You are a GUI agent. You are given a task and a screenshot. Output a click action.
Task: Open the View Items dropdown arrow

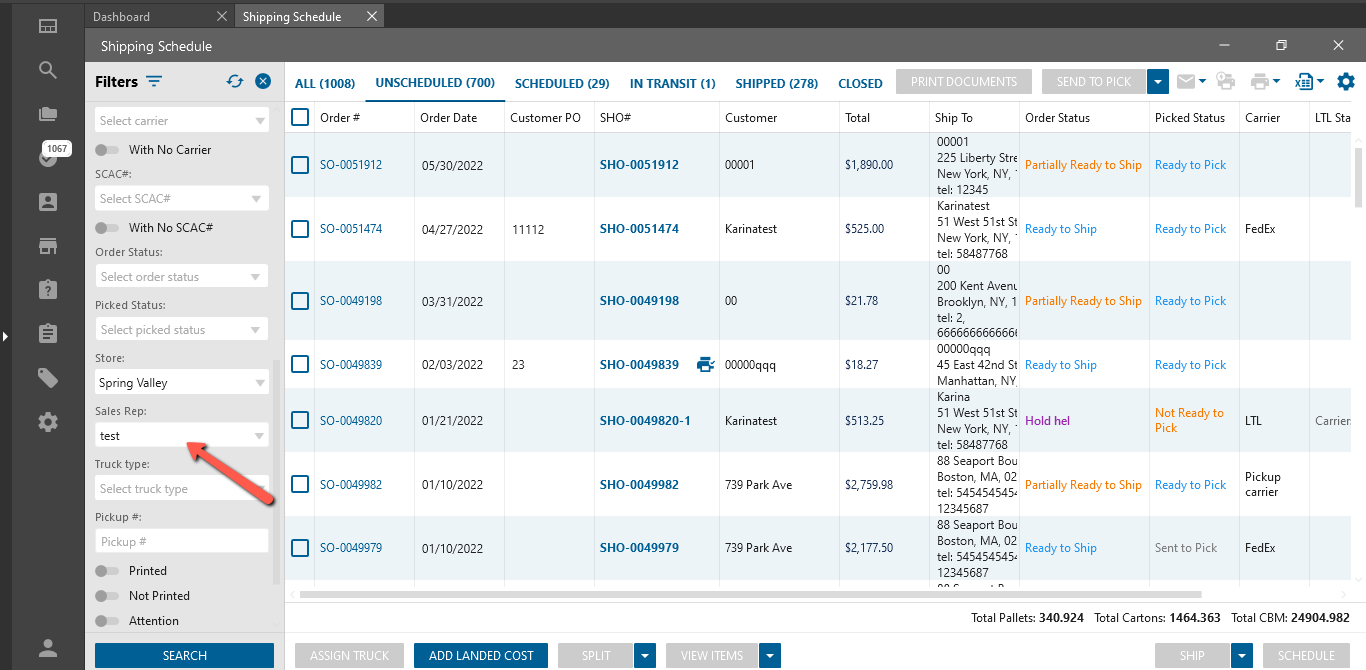click(770, 656)
